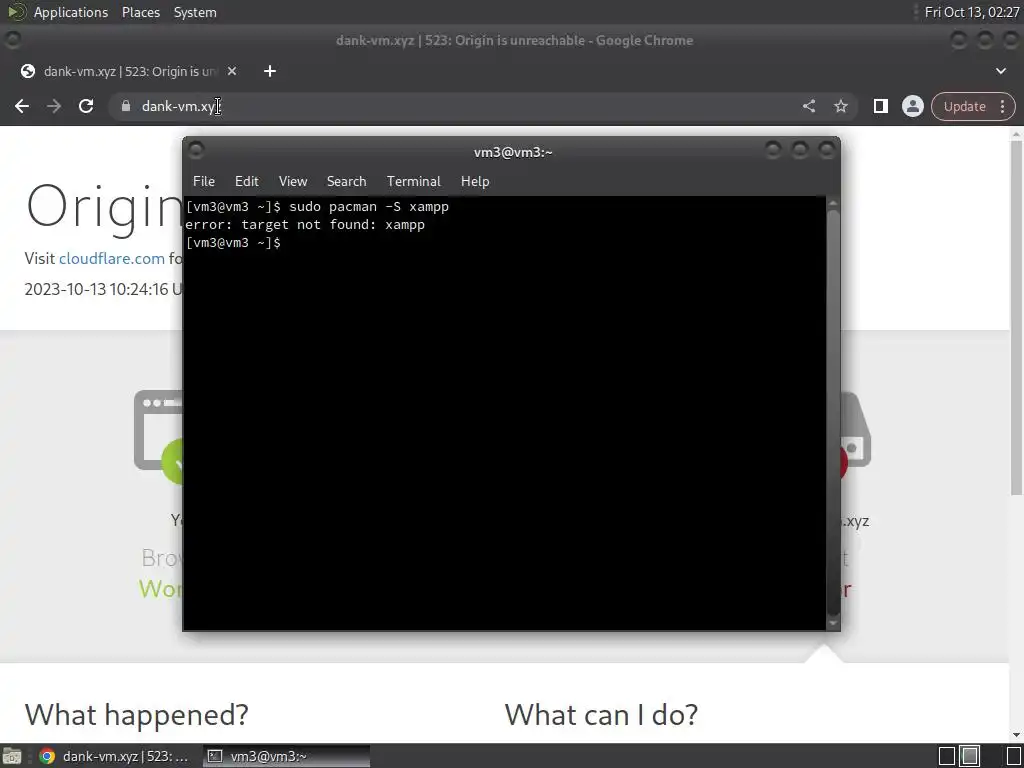Click the forward navigation arrow in Chrome
Image resolution: width=1024 pixels, height=768 pixels.
point(54,106)
